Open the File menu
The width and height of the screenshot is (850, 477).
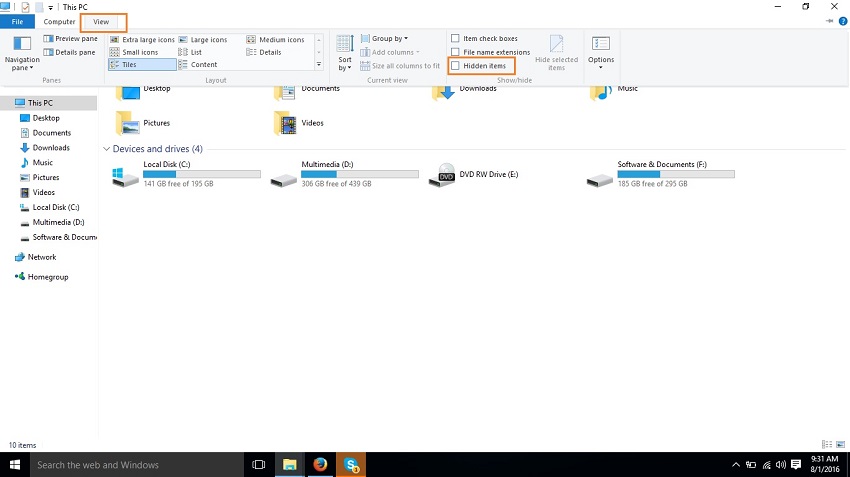pos(17,21)
